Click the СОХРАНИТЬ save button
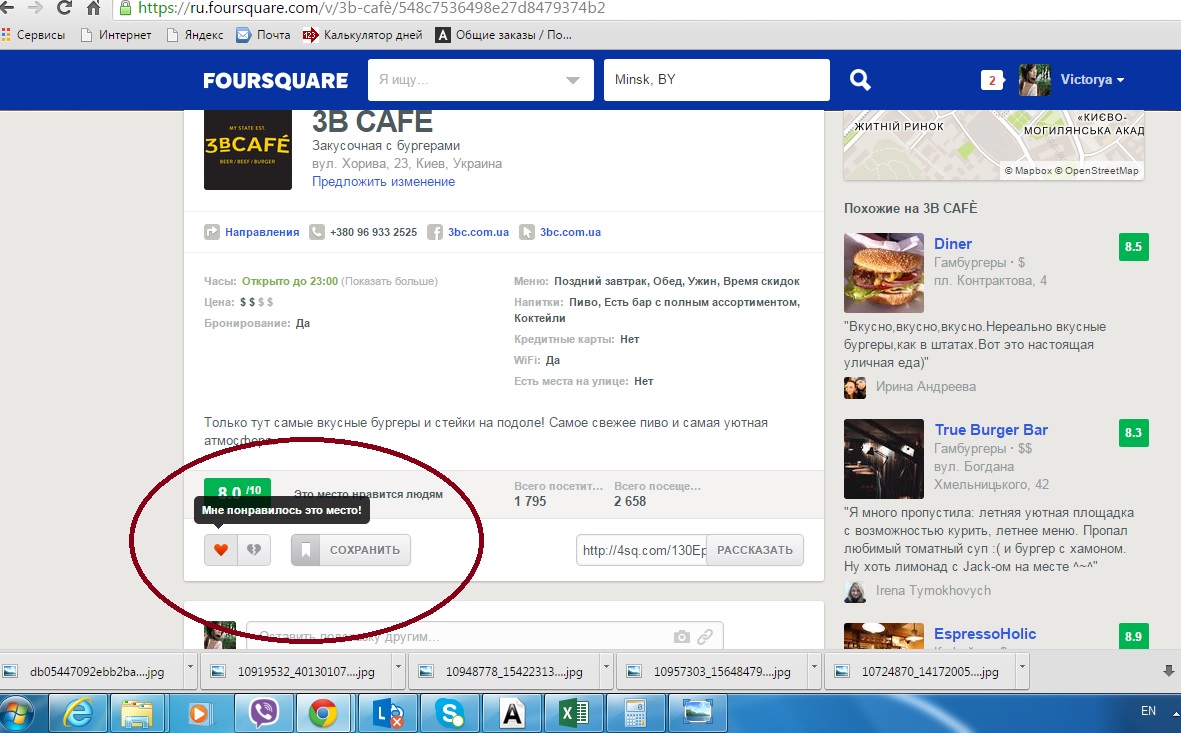 click(351, 550)
